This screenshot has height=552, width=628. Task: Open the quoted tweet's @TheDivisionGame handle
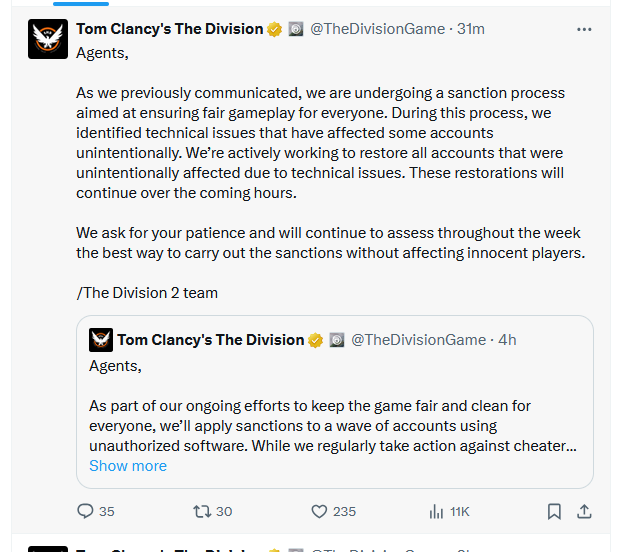pos(419,340)
